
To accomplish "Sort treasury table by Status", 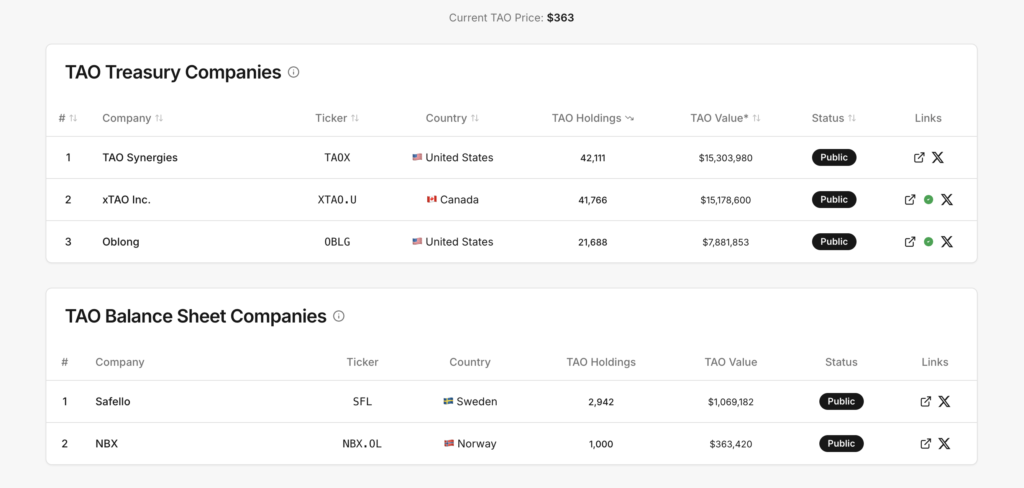I will point(834,118).
